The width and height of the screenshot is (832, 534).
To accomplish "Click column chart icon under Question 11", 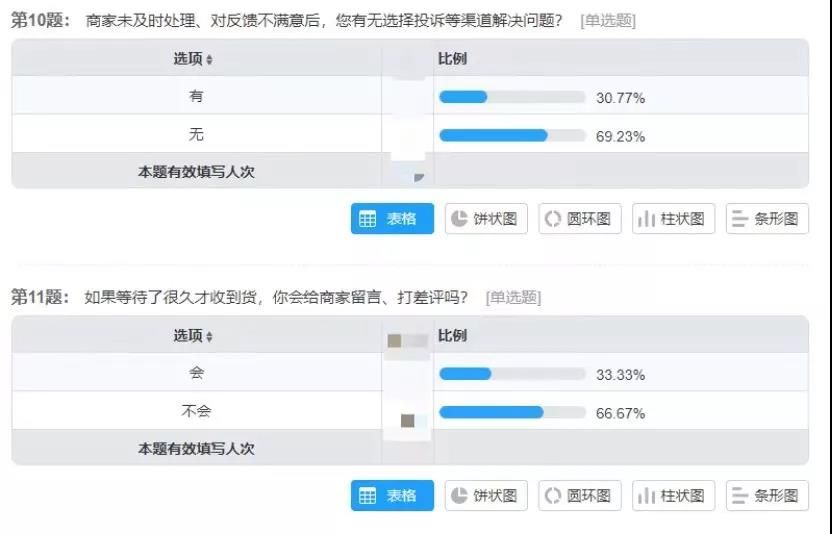I will [x=645, y=496].
